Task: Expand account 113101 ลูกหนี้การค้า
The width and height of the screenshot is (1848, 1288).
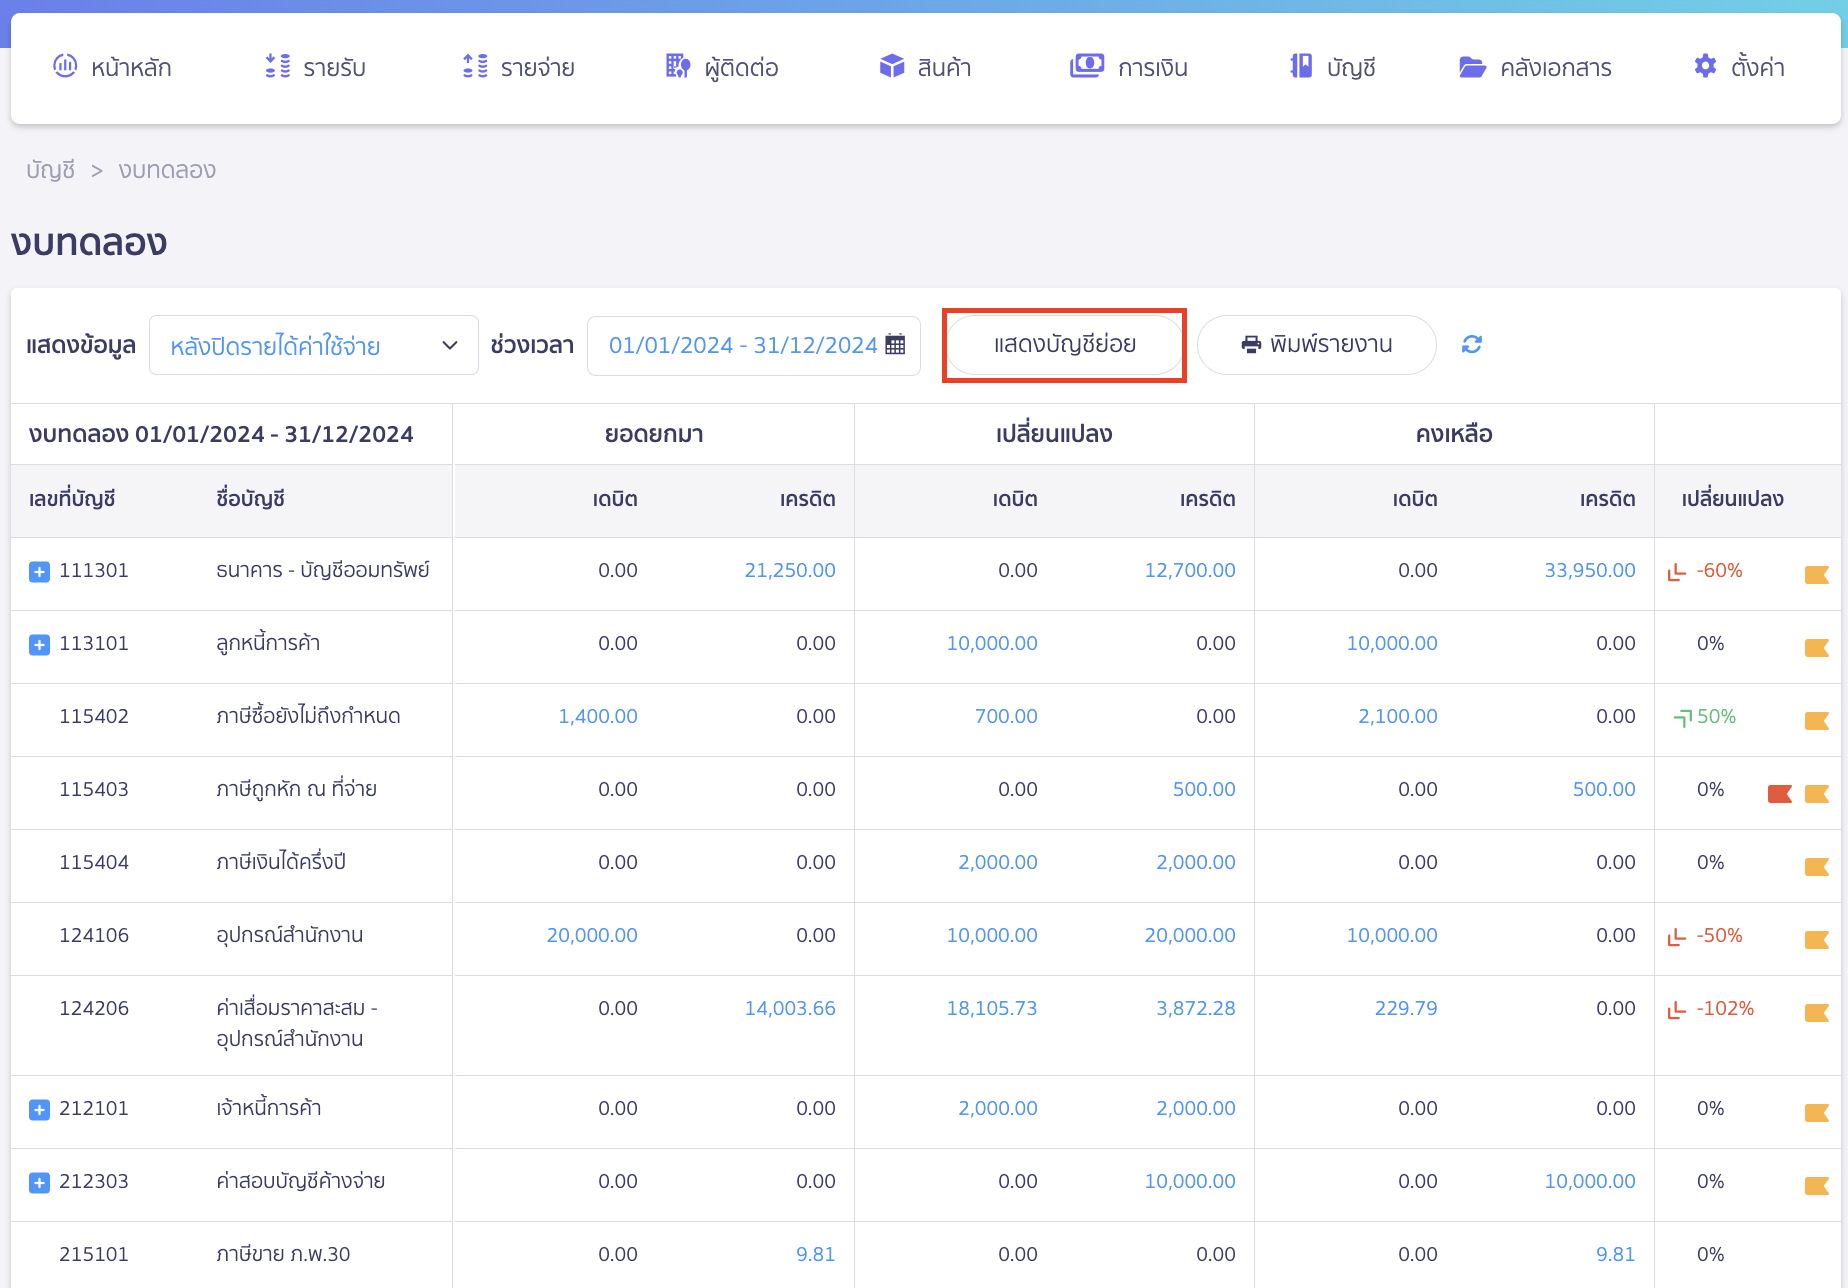Action: point(39,645)
